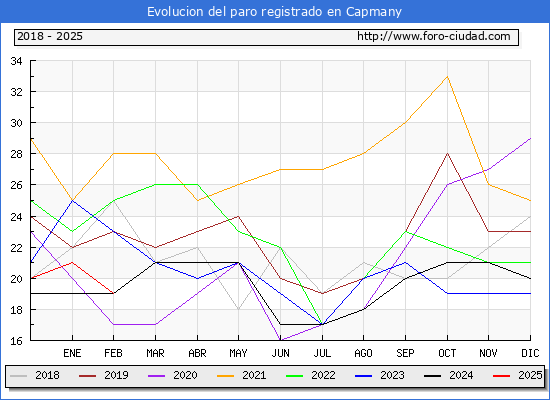Click the JUL month axis label
The height and width of the screenshot is (400, 550).
point(322,353)
